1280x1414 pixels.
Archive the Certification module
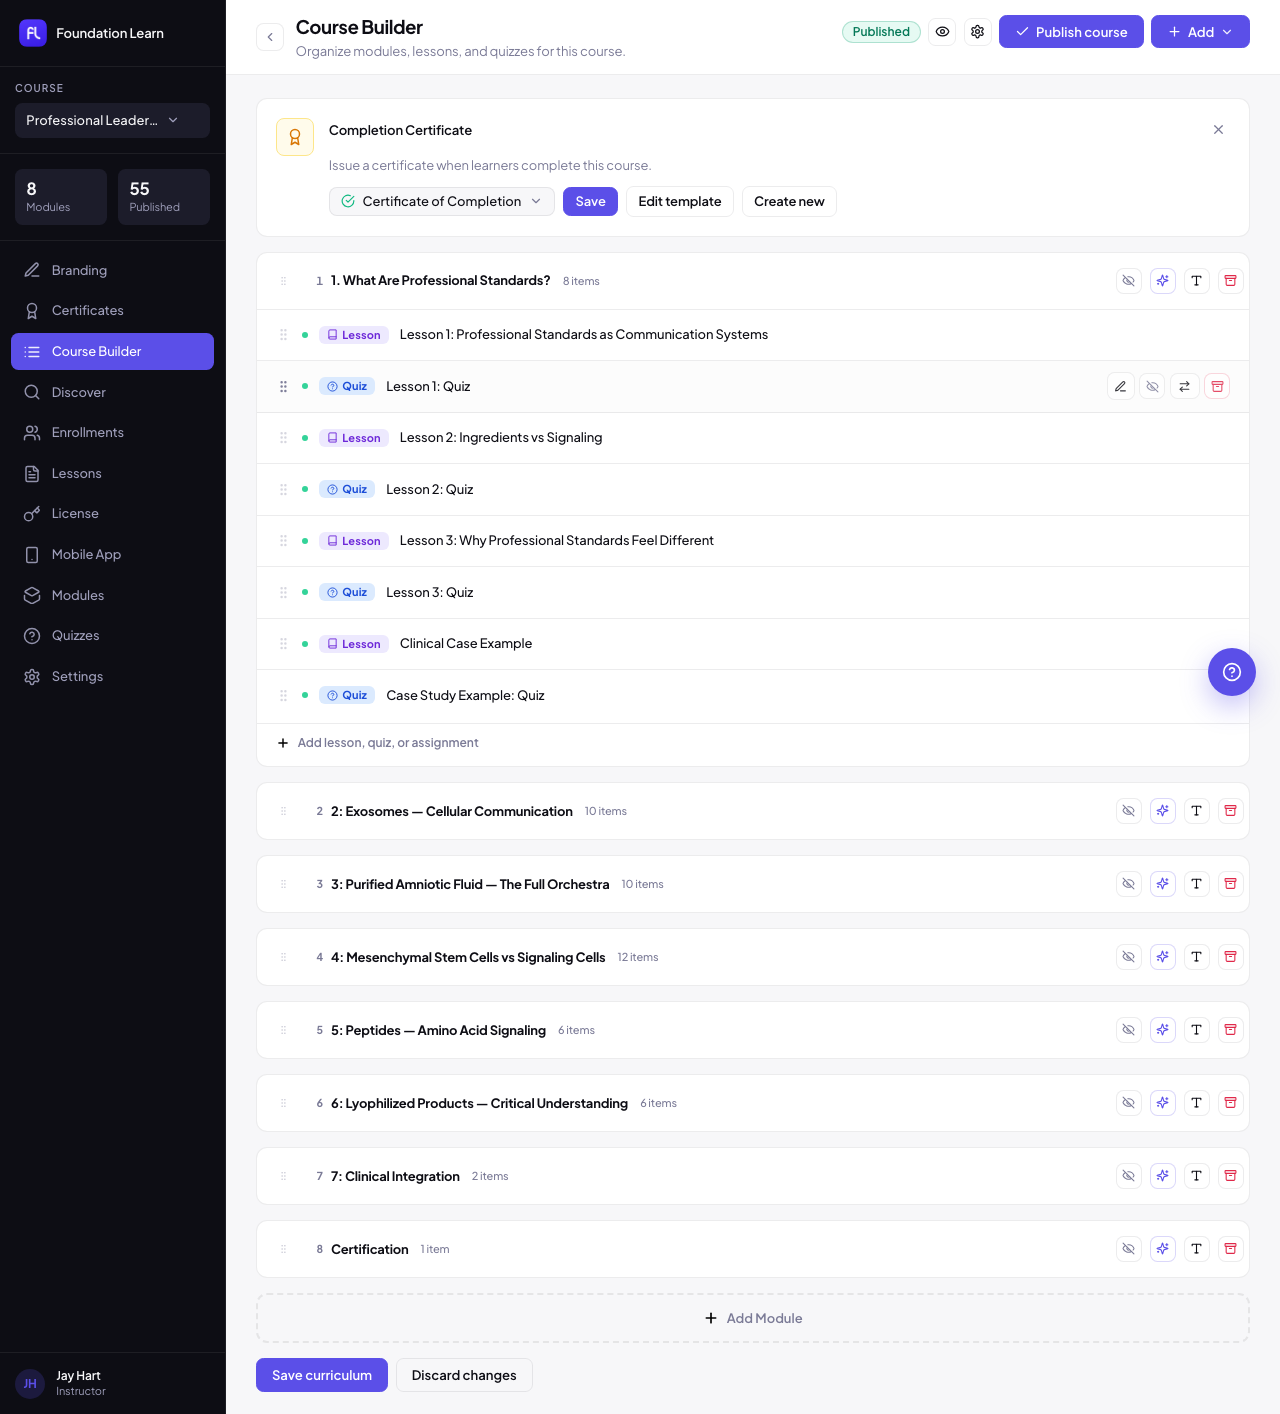[1231, 1249]
